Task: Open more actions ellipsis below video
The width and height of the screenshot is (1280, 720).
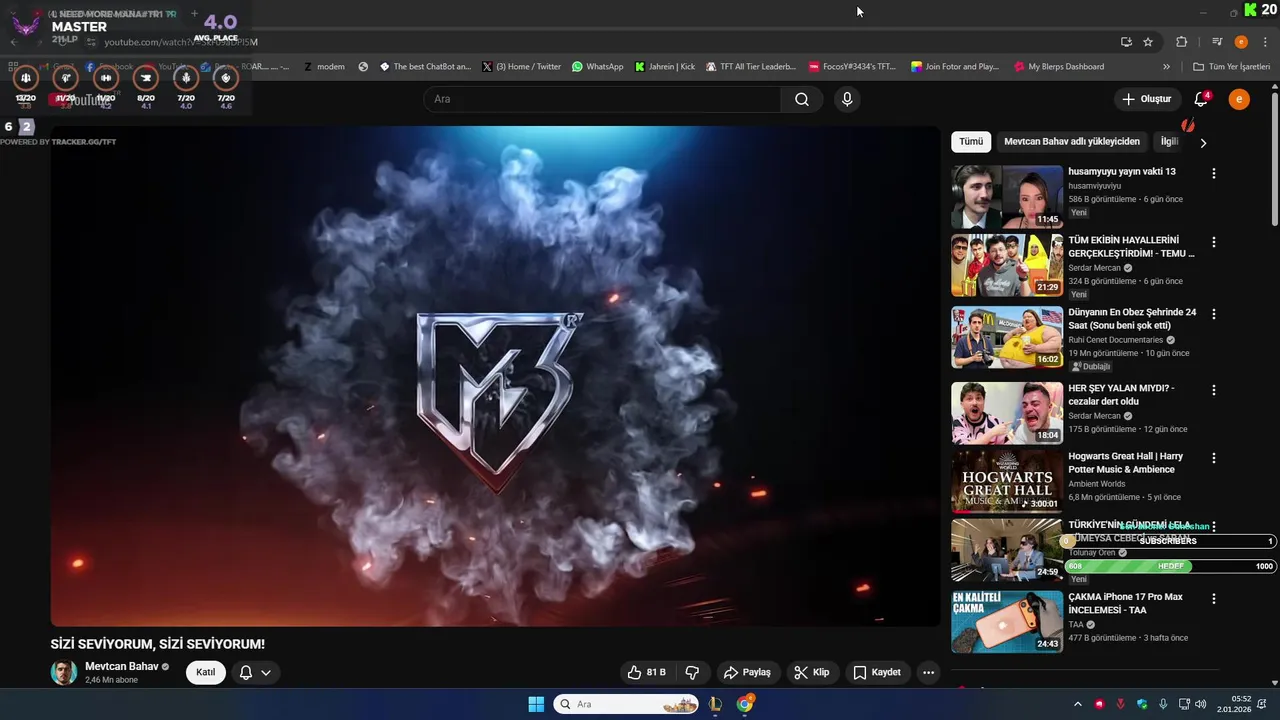Action: 928,672
